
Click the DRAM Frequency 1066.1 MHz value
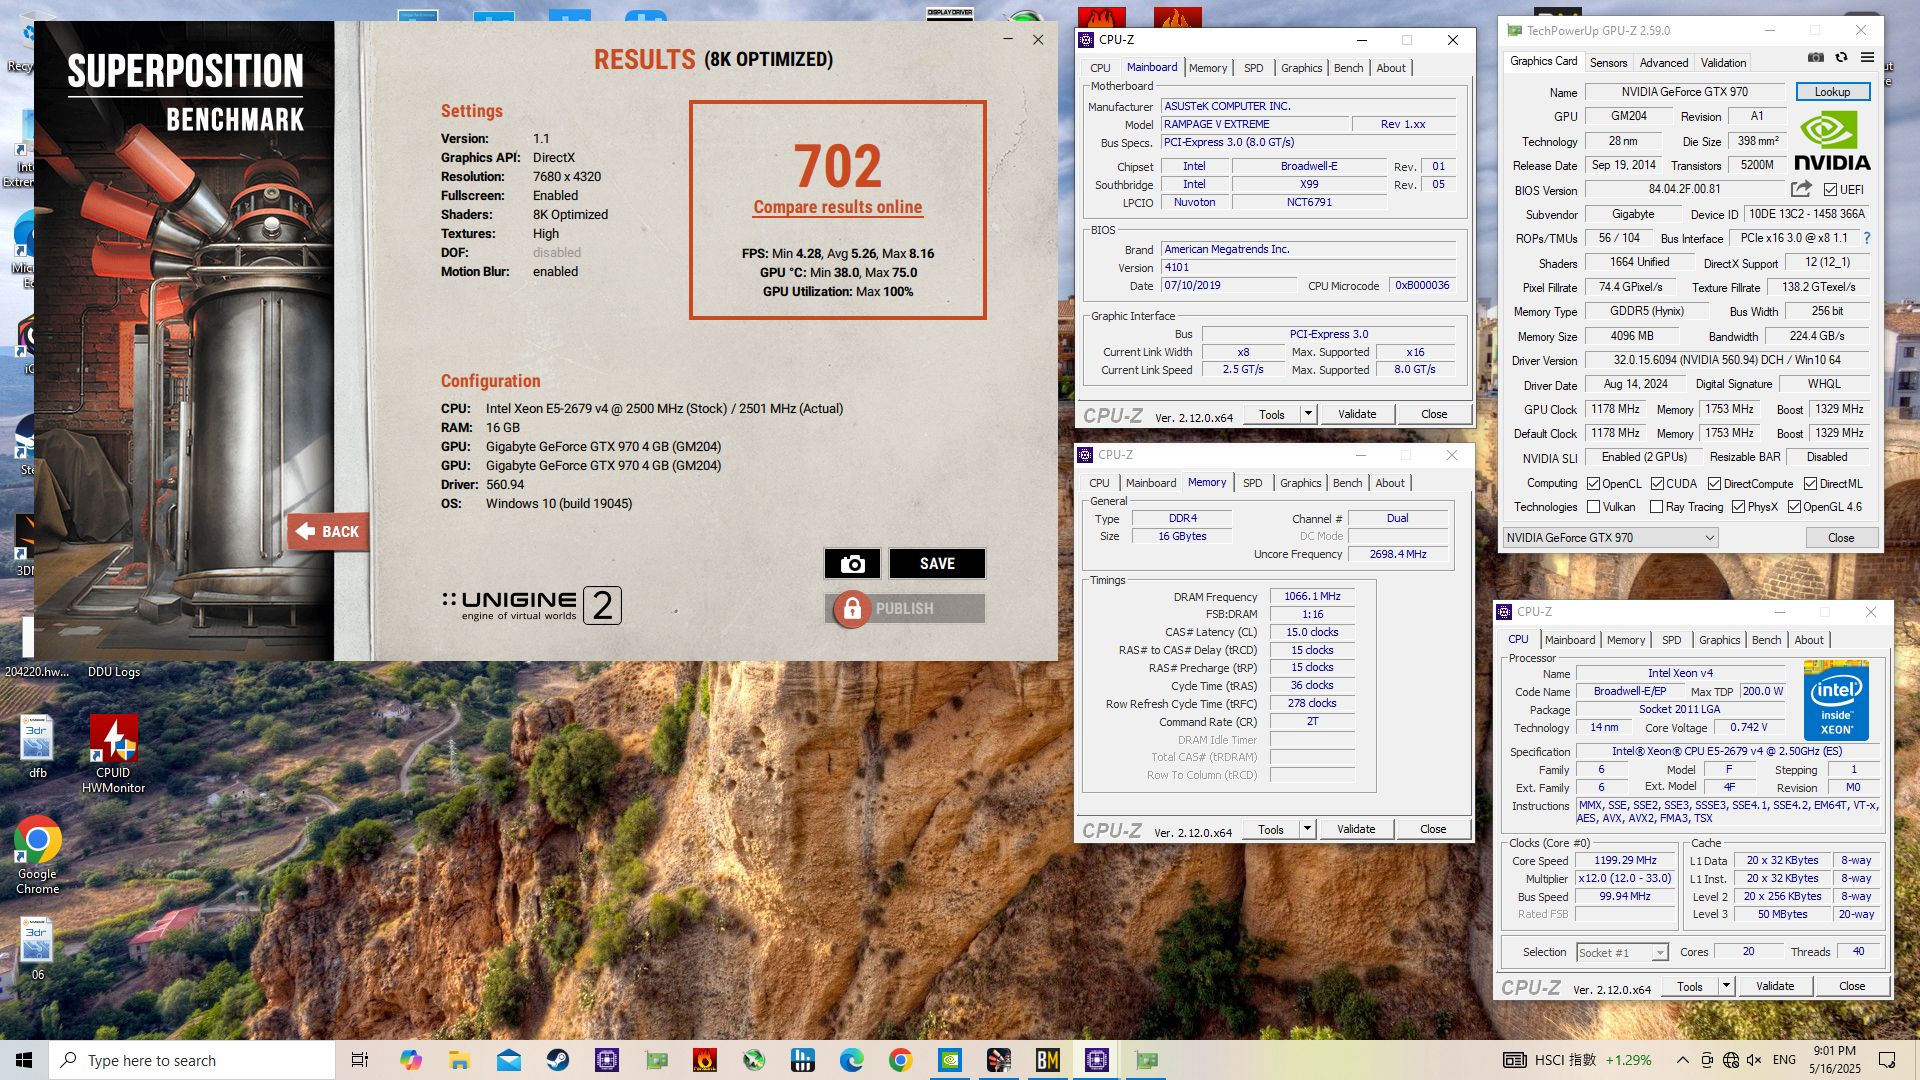tap(1312, 596)
